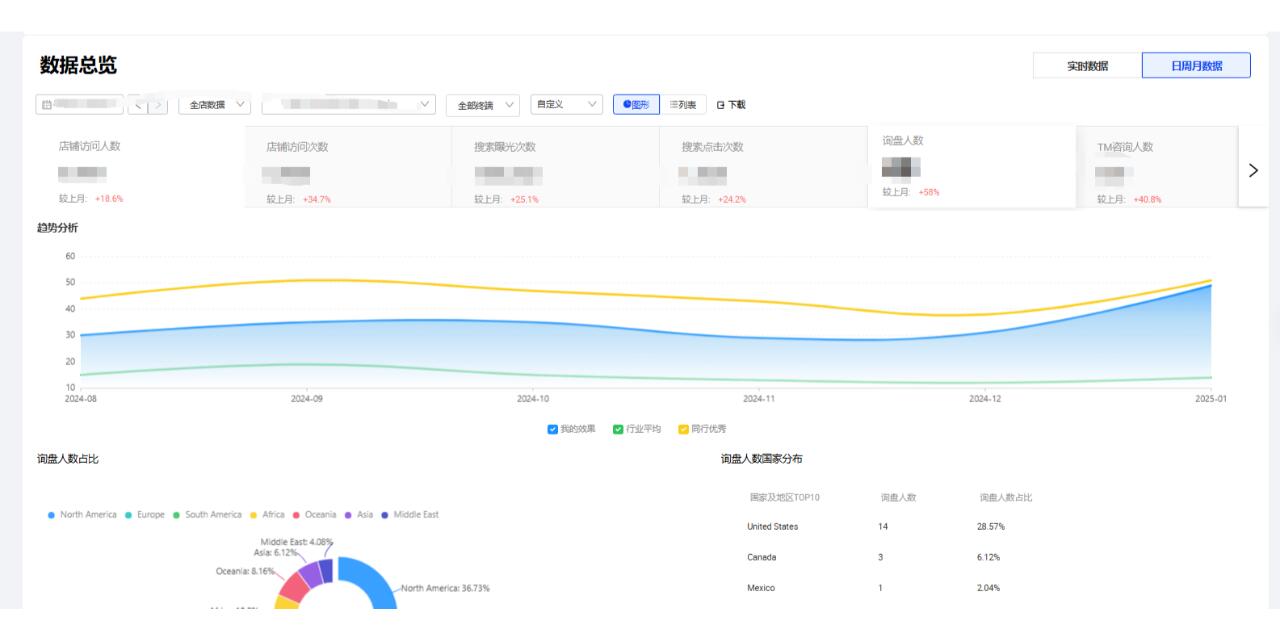The height and width of the screenshot is (639, 1280).
Task: Switch to 列表 list view
Action: tap(683, 105)
